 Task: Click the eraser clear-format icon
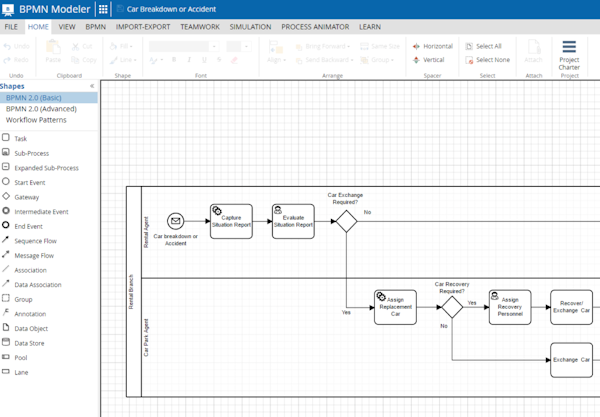click(234, 60)
